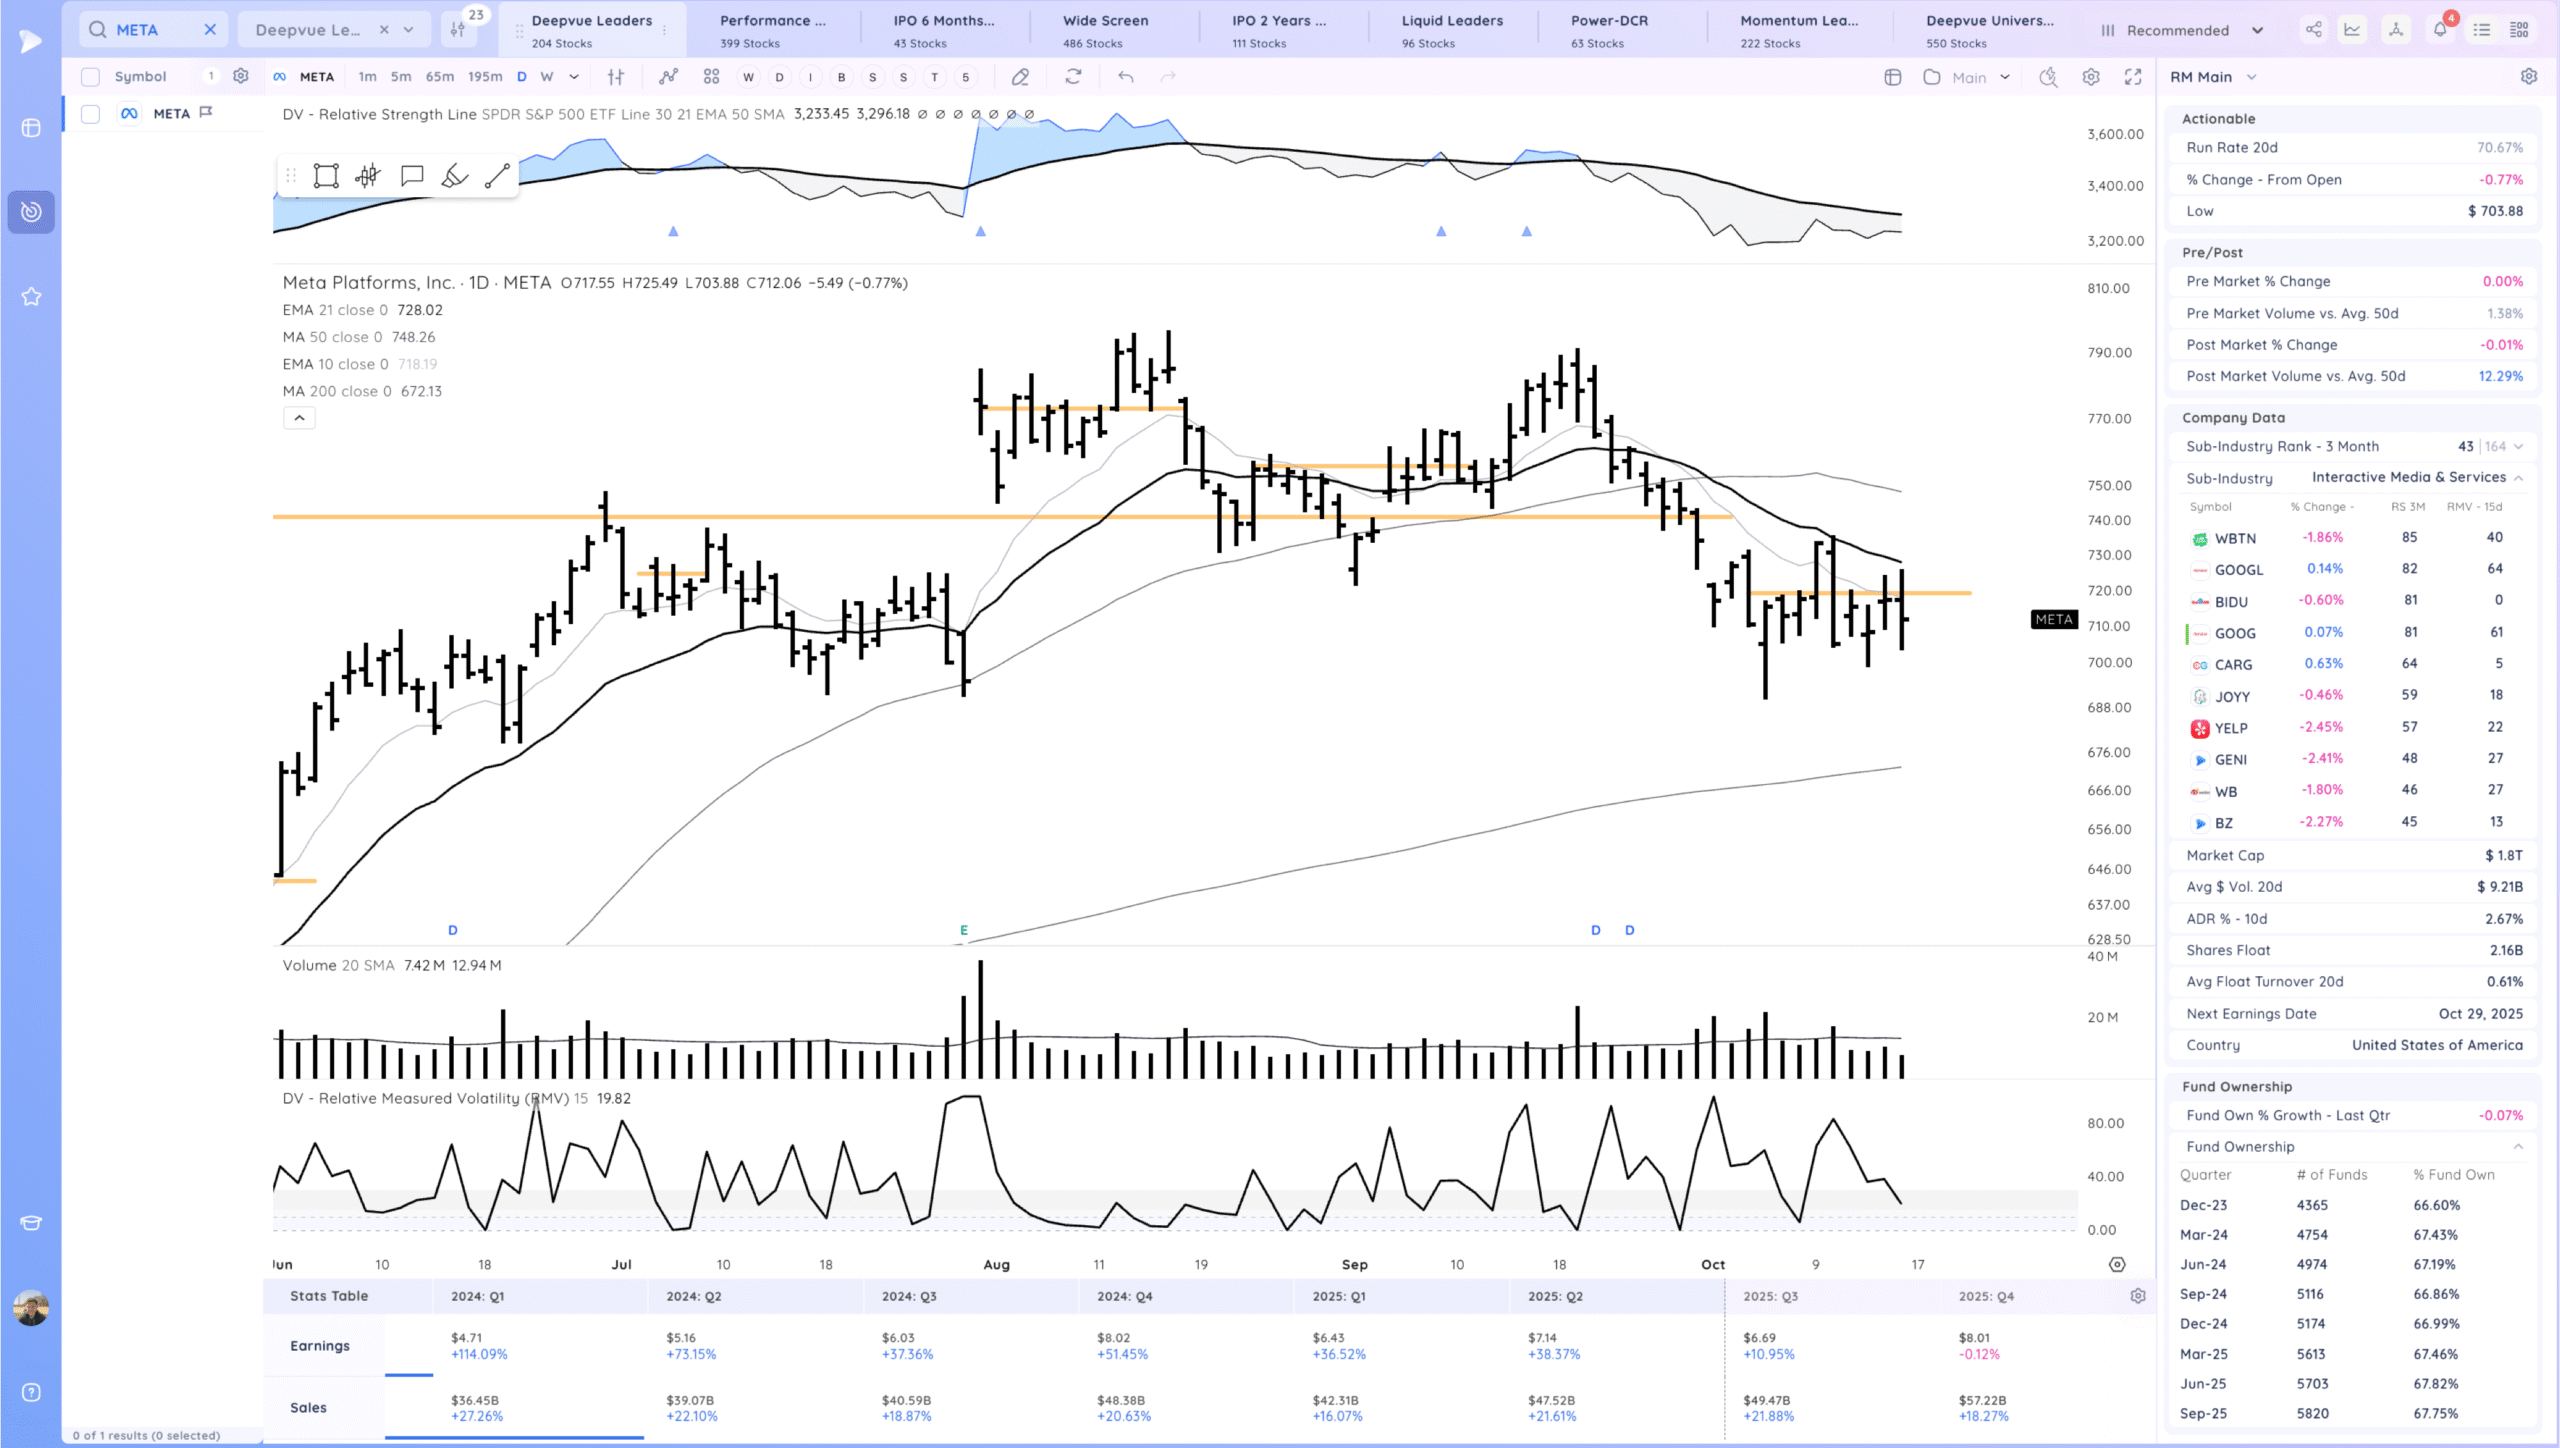Open the comment annotation tool

[x=411, y=176]
